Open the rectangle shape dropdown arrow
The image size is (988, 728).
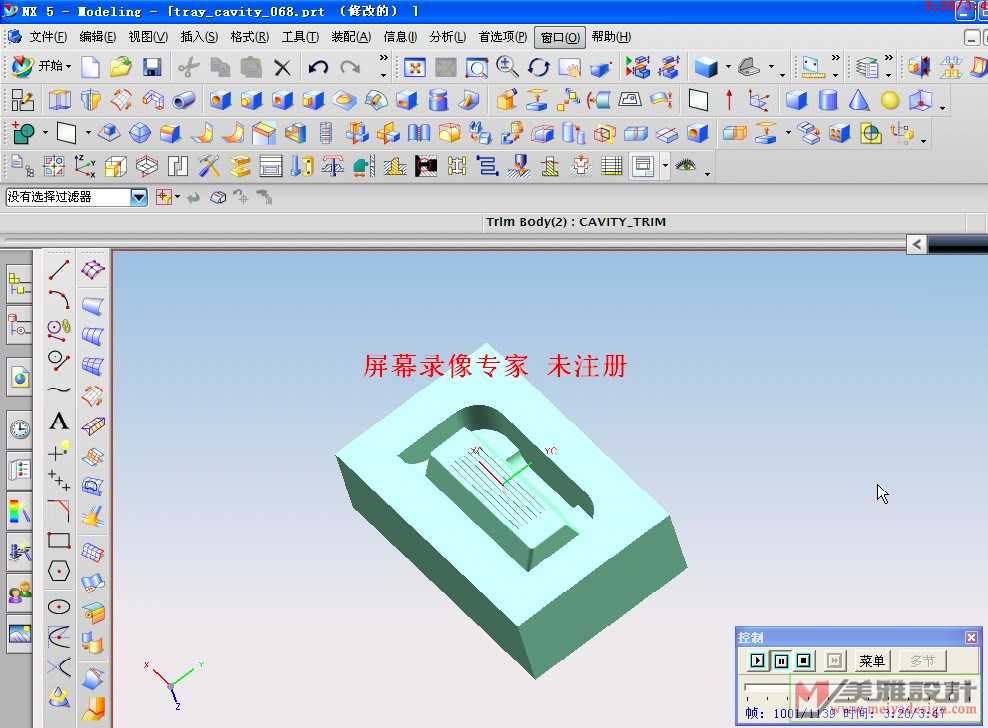(88, 133)
